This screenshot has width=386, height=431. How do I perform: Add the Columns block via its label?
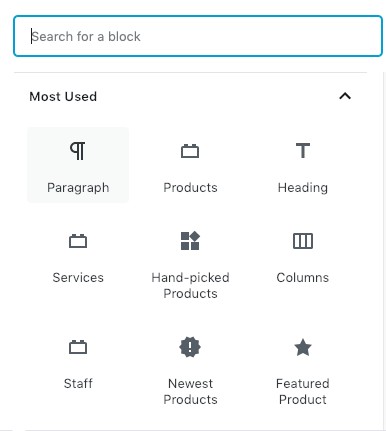point(303,278)
